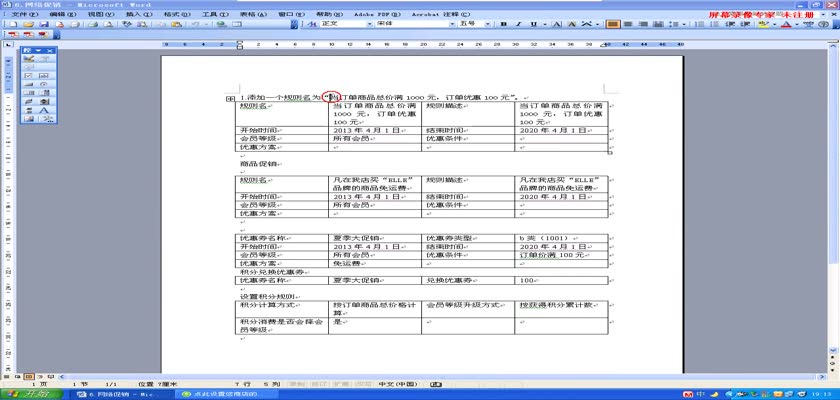Click the Bullets list icon

715,24
